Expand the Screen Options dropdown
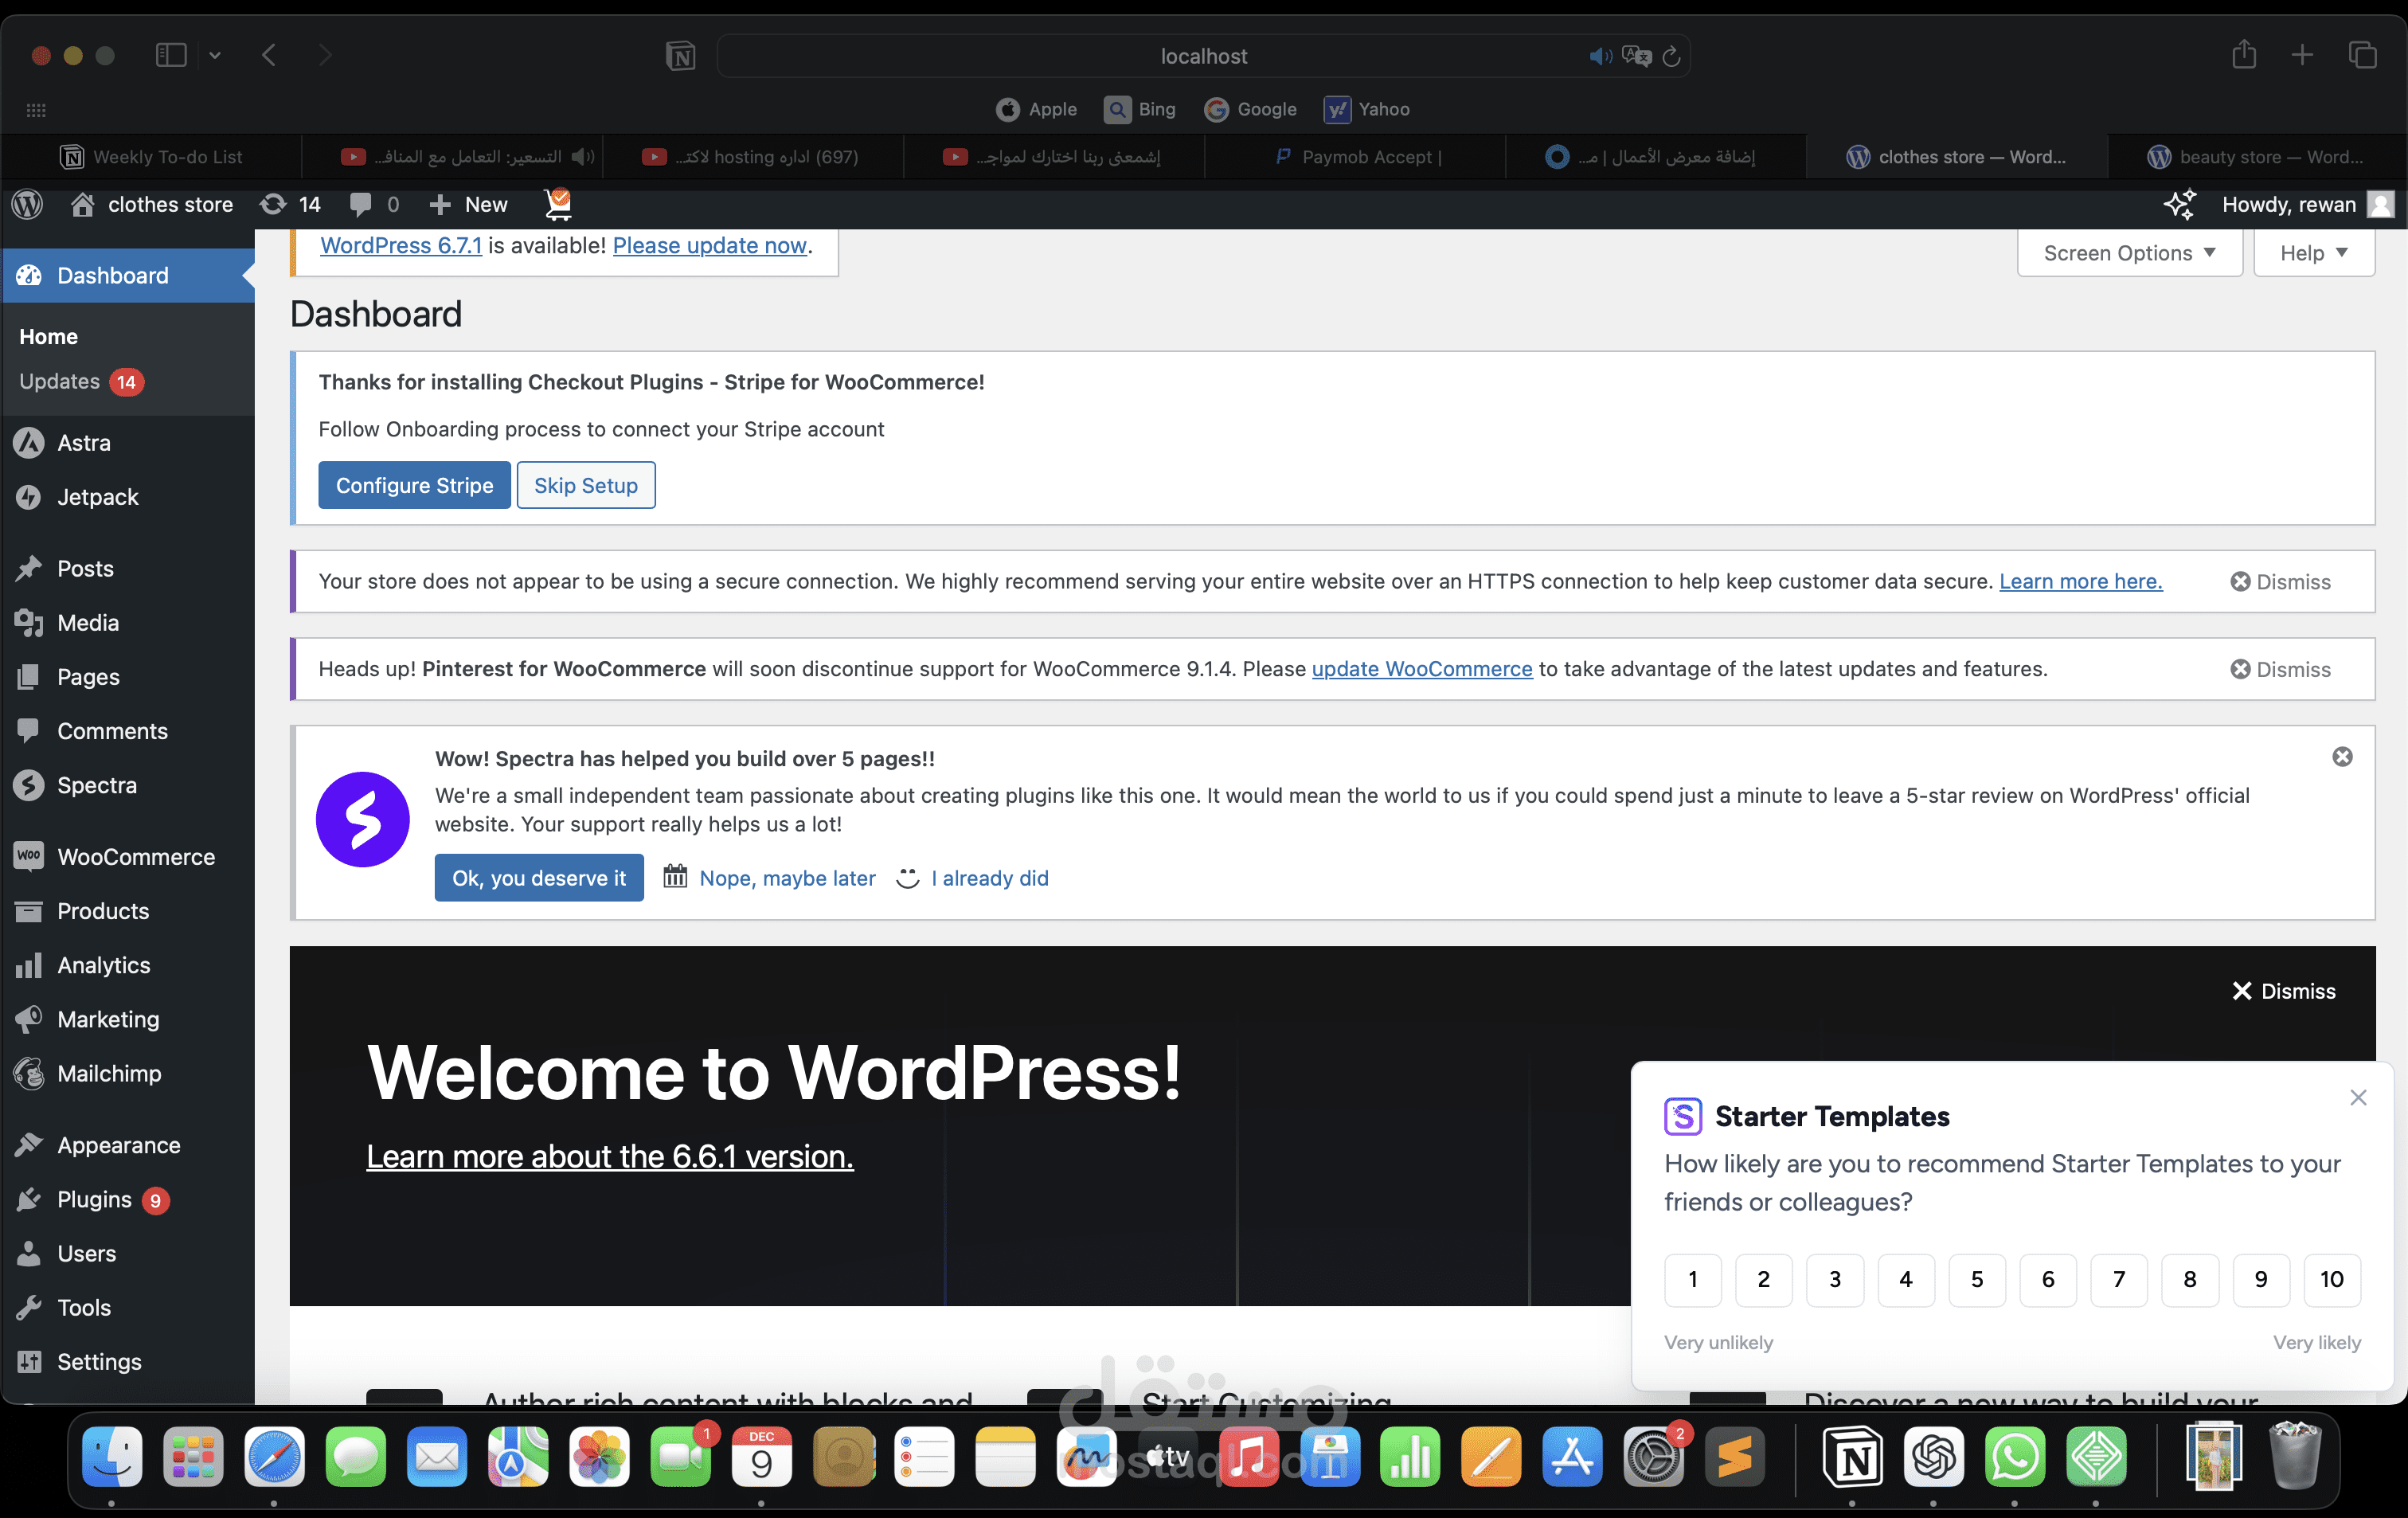Viewport: 2408px width, 1518px height. 2129,253
